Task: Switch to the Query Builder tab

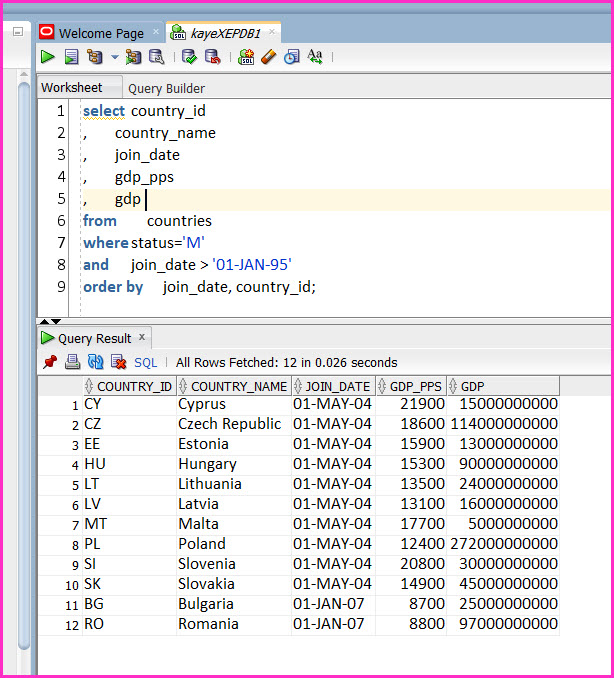Action: tap(166, 88)
